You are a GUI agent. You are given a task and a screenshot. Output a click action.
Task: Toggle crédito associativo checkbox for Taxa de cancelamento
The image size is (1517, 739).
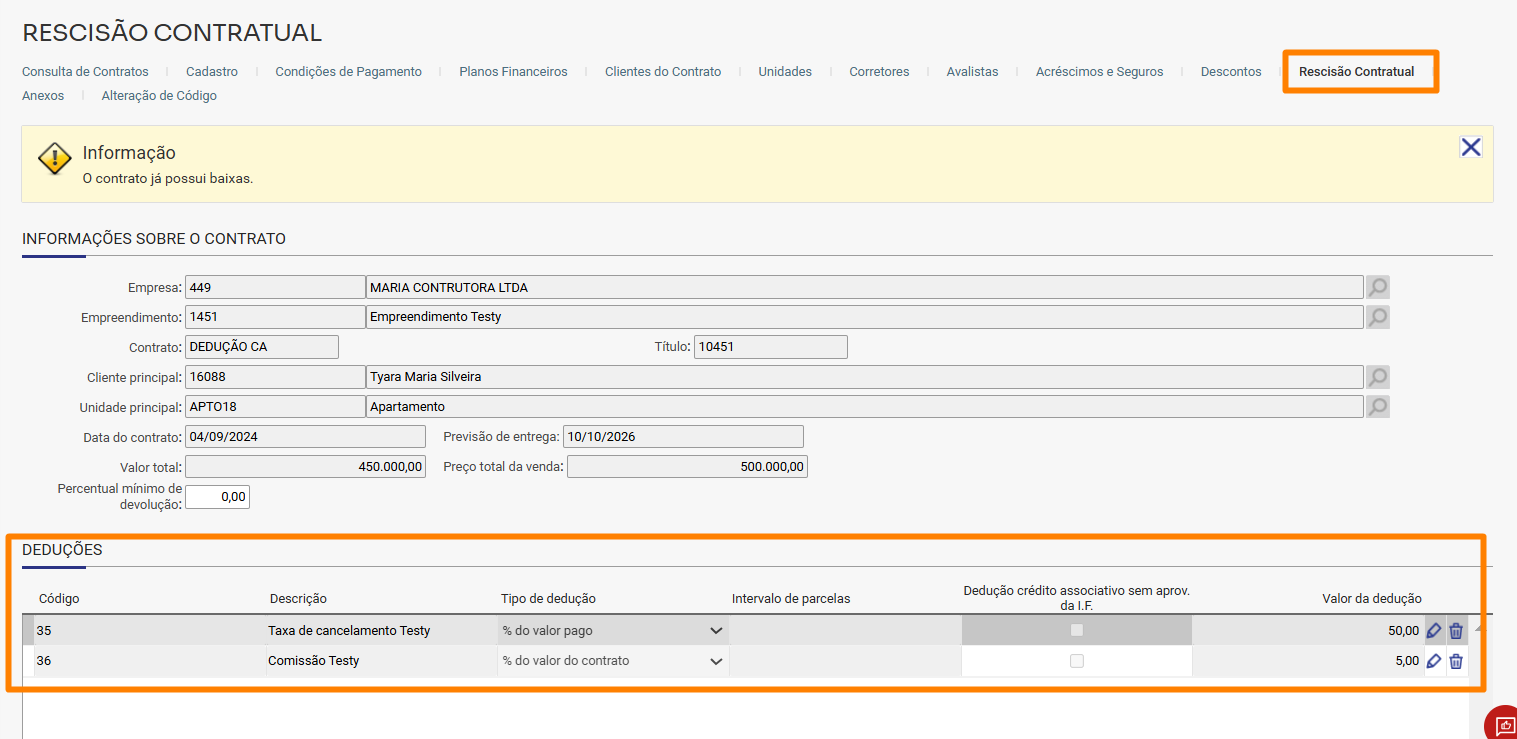(1077, 631)
